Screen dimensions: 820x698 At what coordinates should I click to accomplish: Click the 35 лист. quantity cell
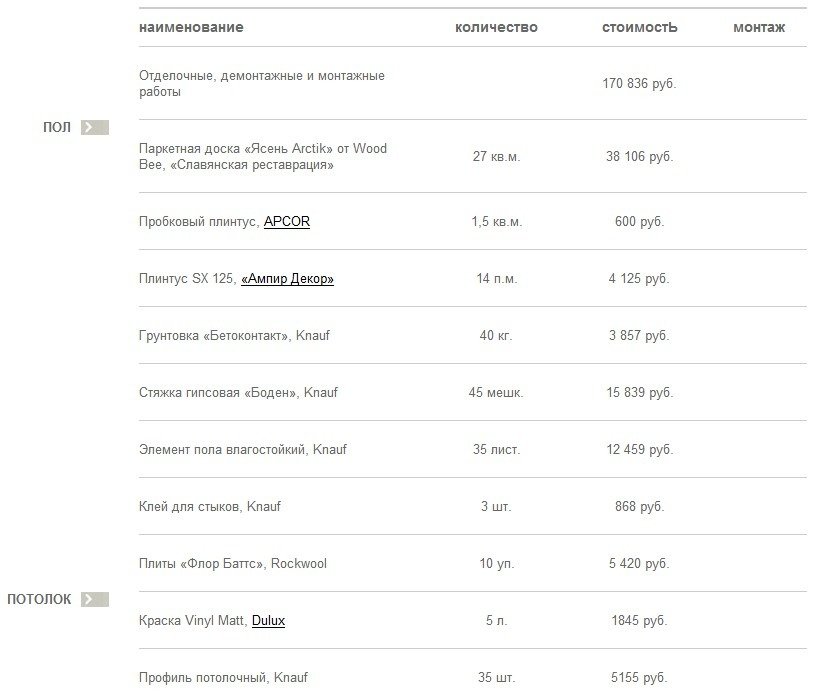496,450
